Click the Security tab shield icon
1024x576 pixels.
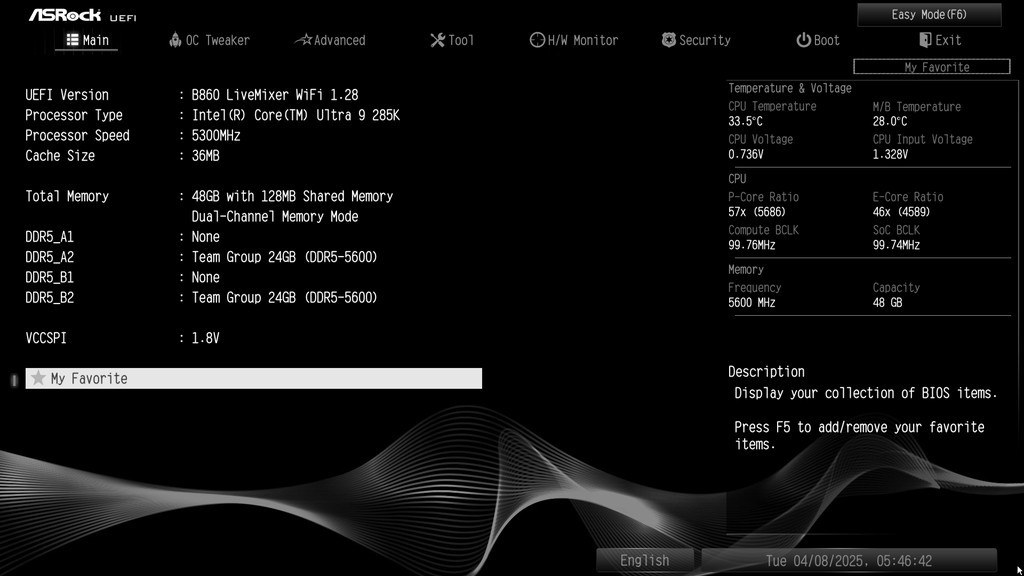point(669,40)
